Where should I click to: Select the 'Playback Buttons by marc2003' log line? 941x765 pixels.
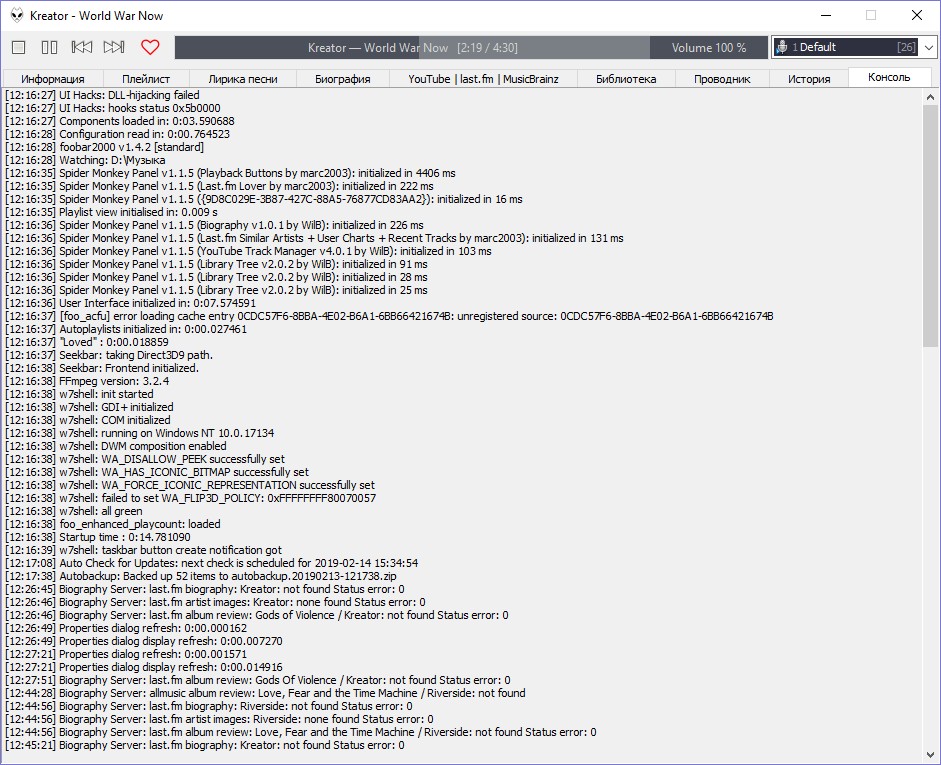pos(230,173)
